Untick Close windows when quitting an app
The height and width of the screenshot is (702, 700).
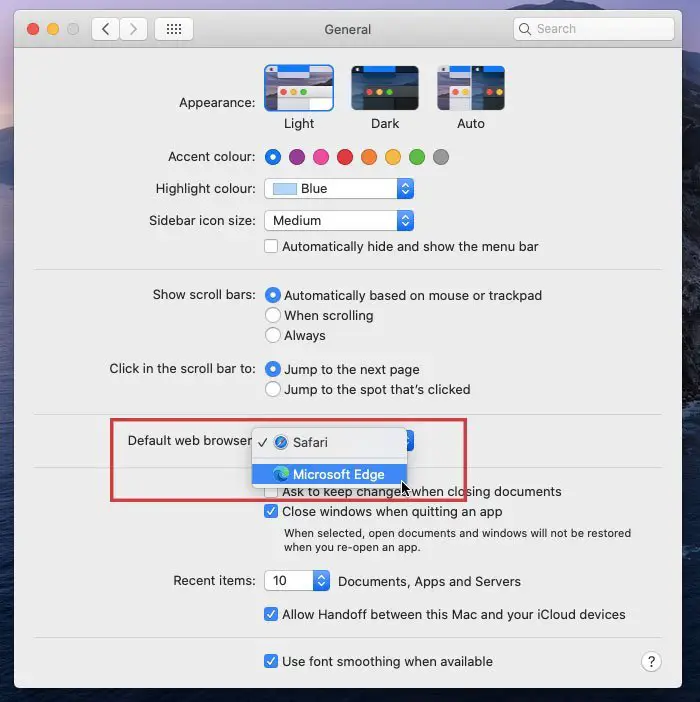[x=271, y=511]
